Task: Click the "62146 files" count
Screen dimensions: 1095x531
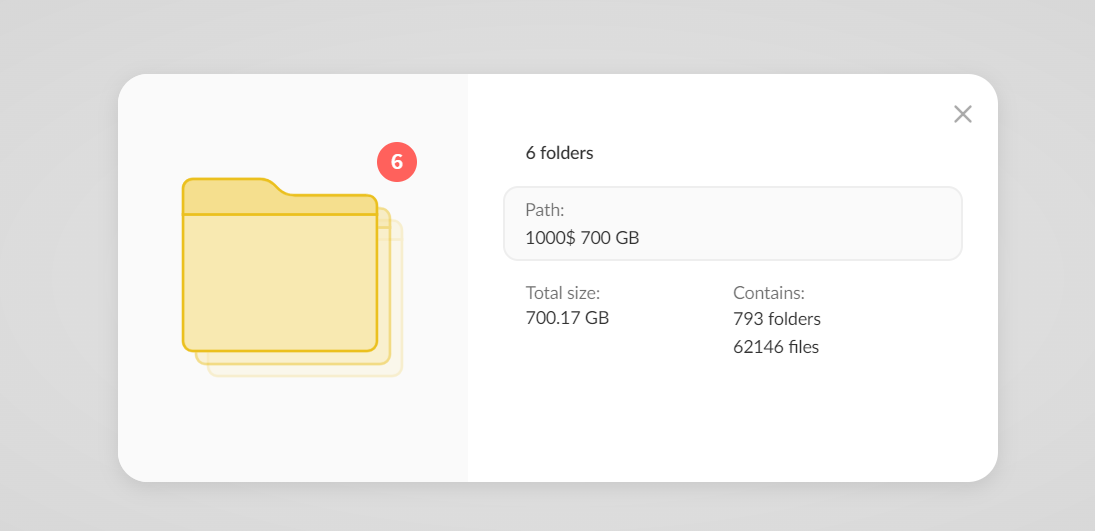Action: [x=775, y=347]
